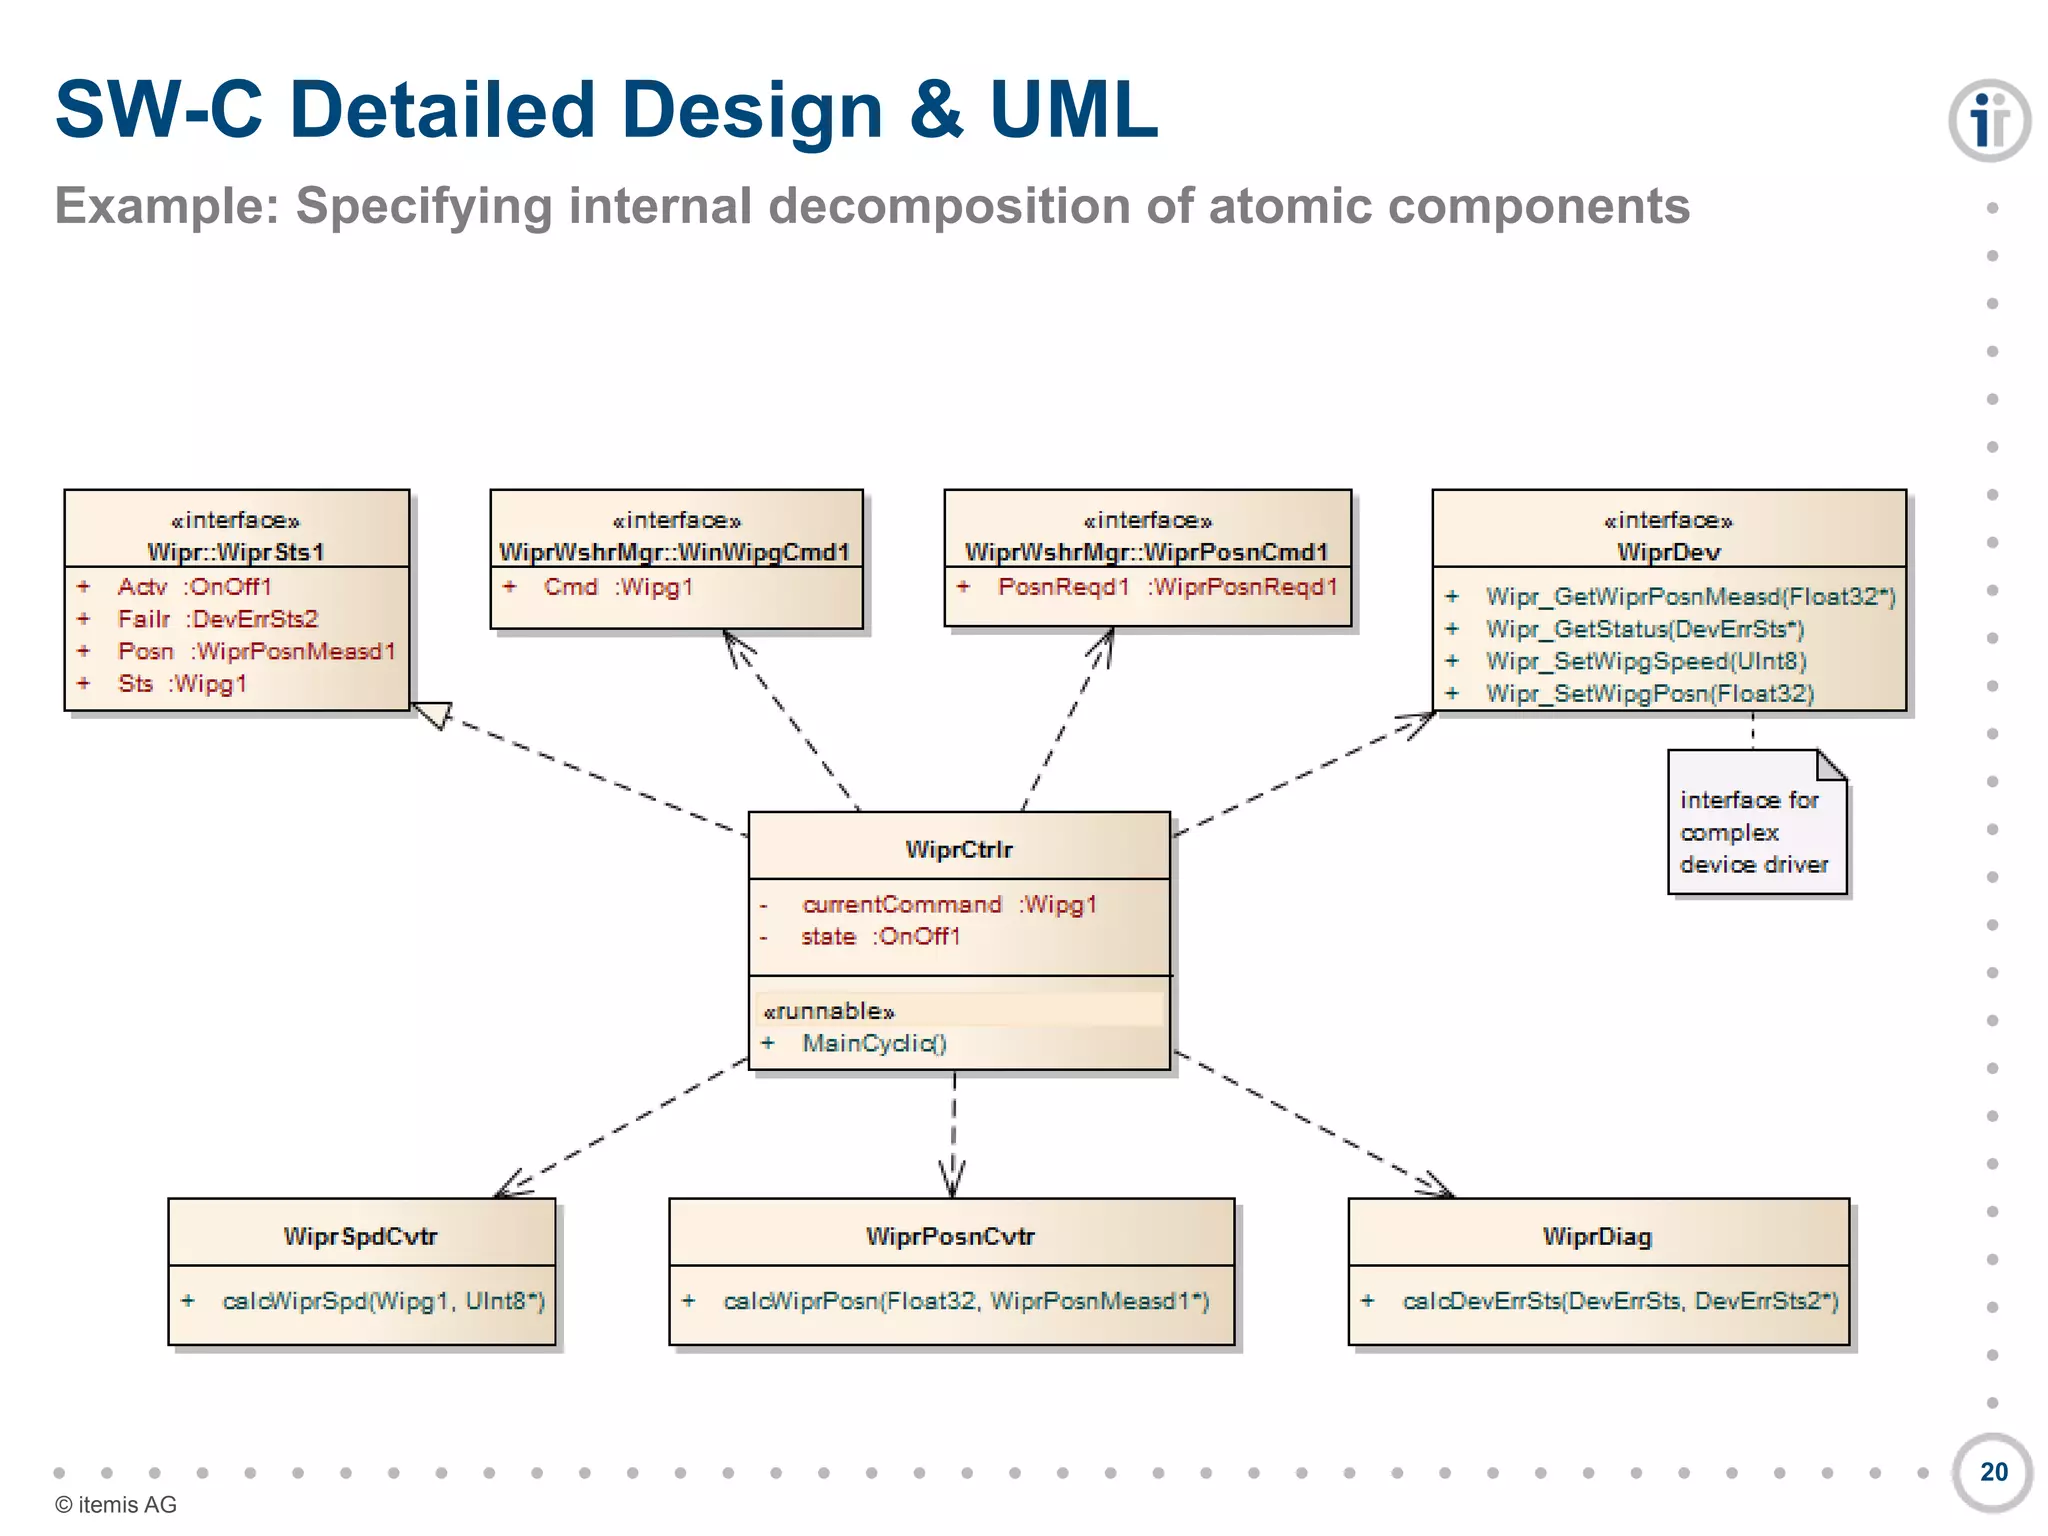
Task: Click the WiprWshrMgr::WiprPosnCmd1 interface title
Action: click(x=1146, y=551)
